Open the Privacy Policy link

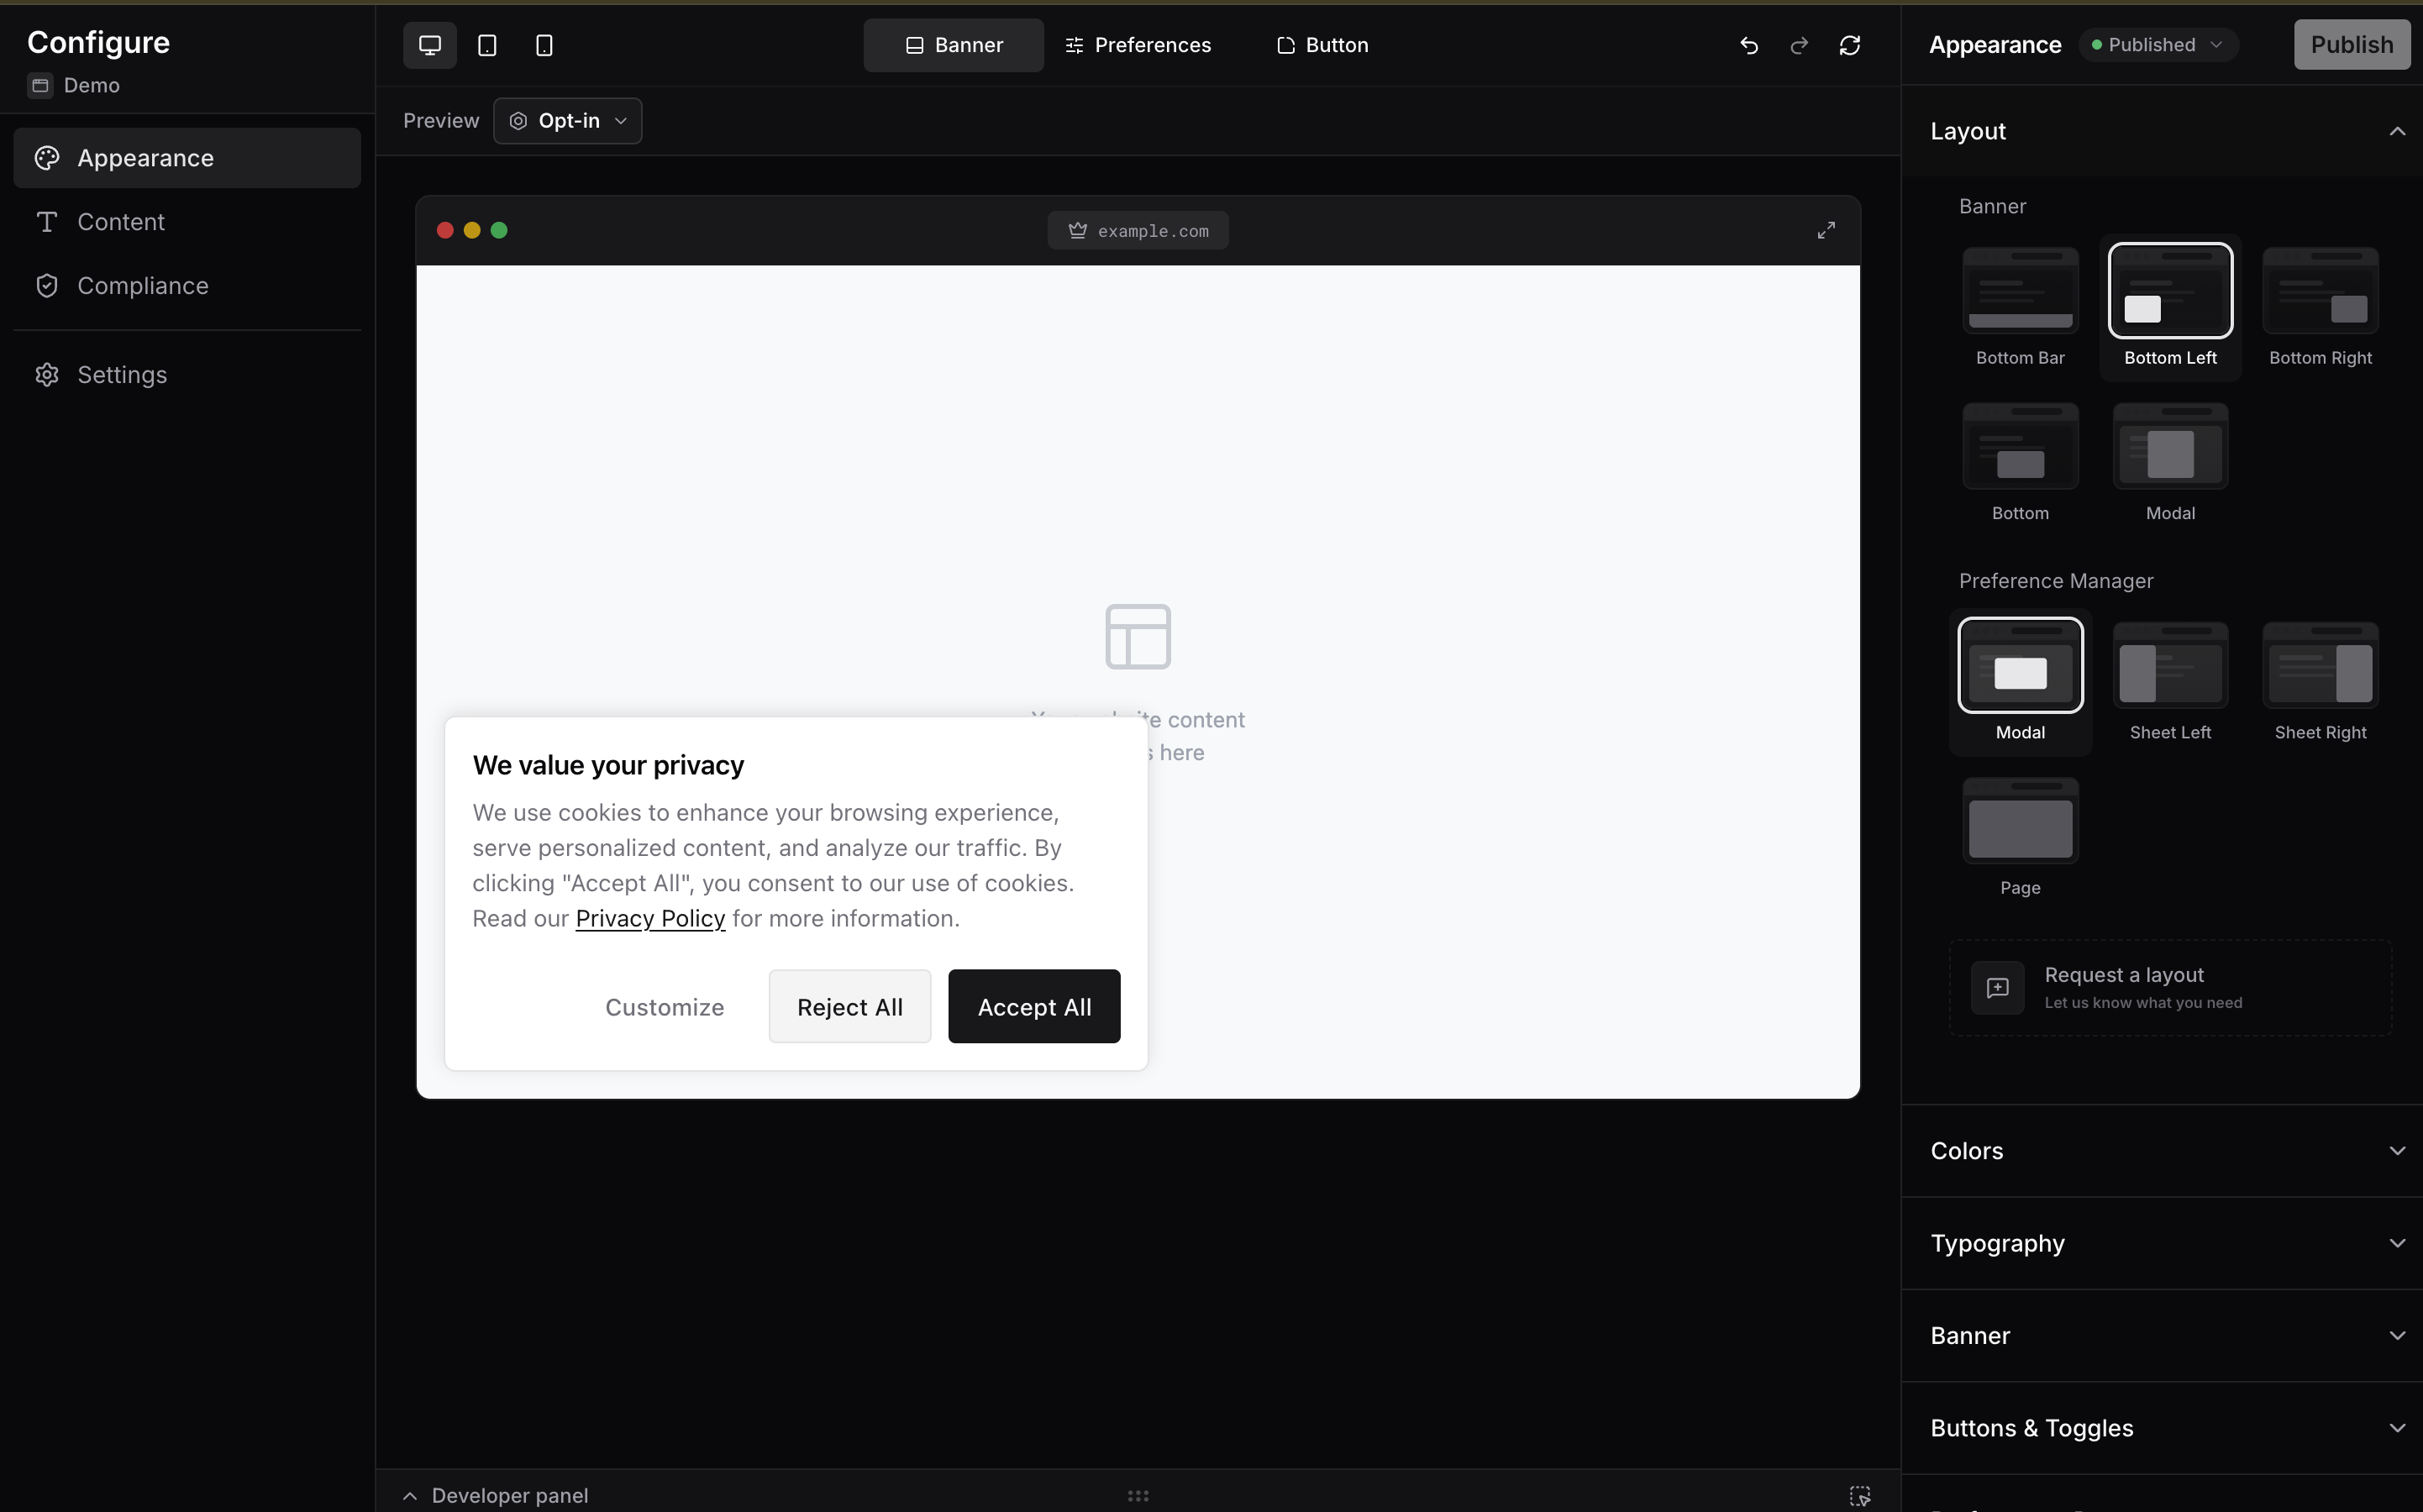(x=650, y=918)
